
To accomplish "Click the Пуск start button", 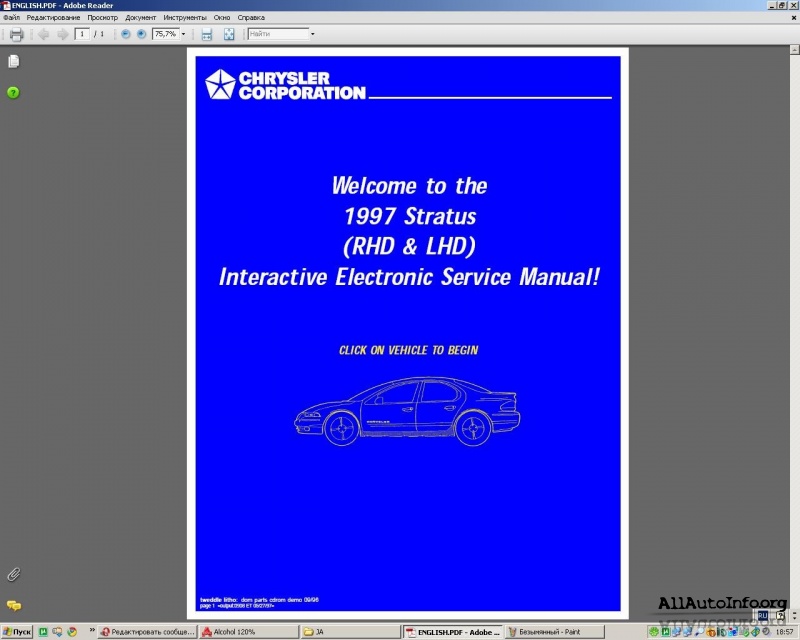I will click(17, 632).
